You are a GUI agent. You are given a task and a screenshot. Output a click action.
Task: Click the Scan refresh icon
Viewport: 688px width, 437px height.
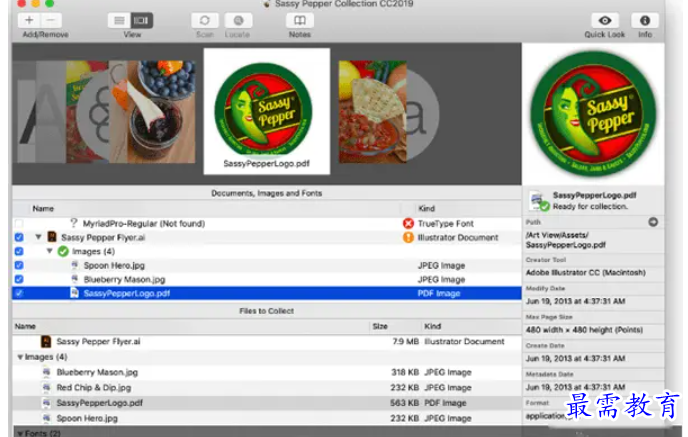click(204, 21)
